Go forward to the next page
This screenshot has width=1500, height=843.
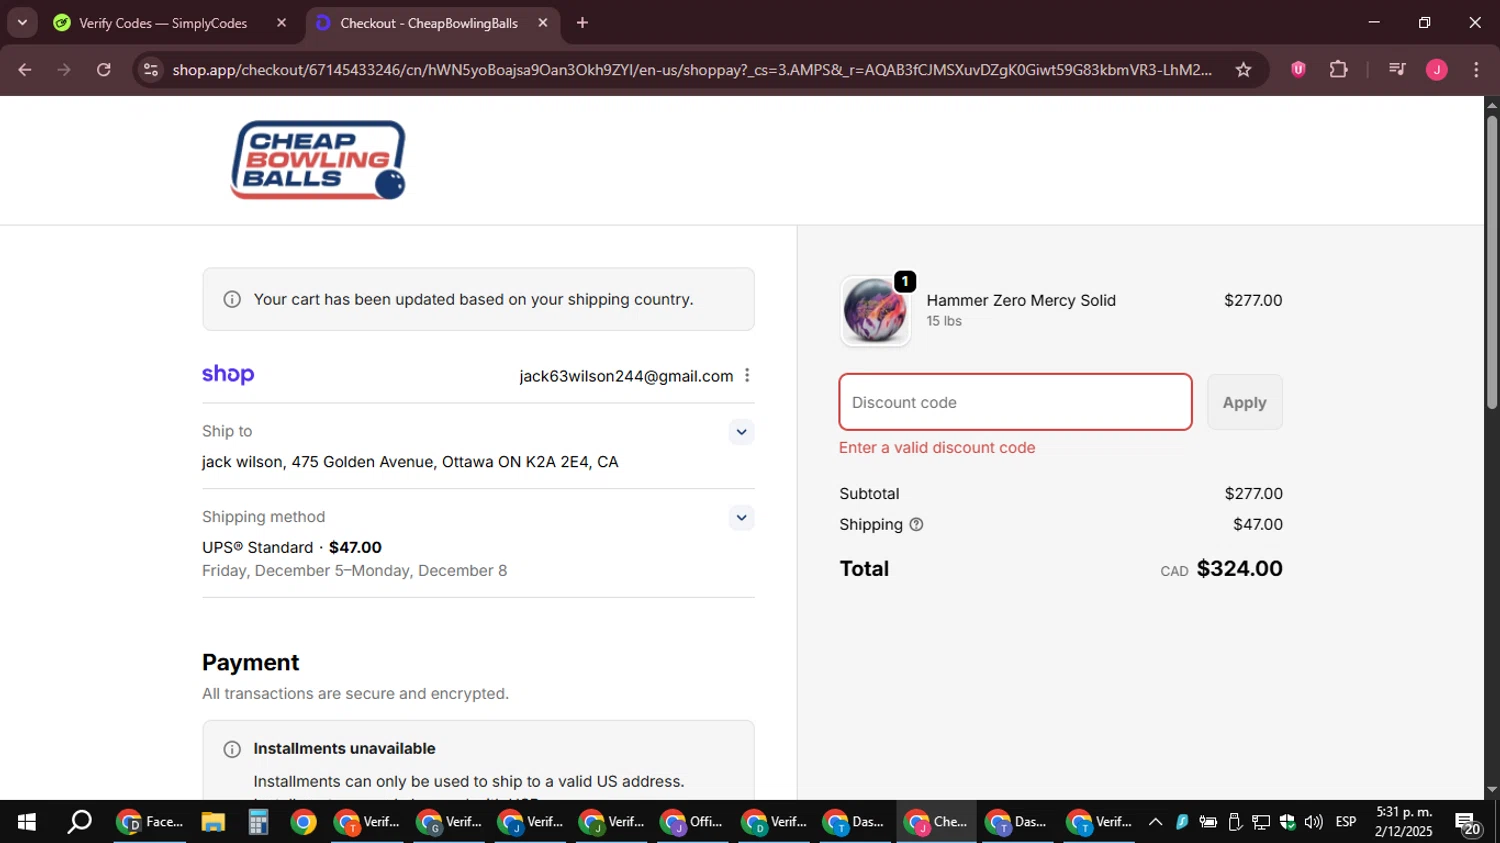[x=64, y=70]
